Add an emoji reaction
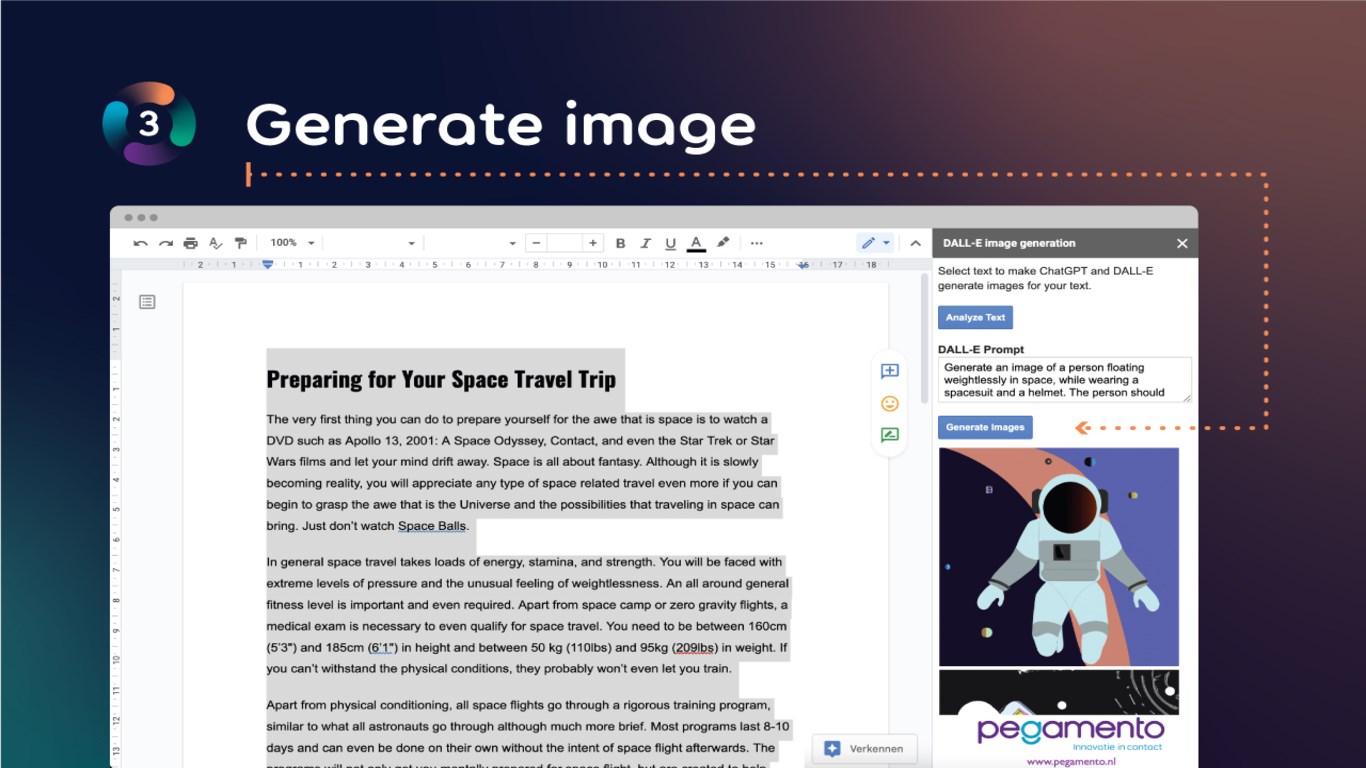1366x768 pixels. point(889,403)
